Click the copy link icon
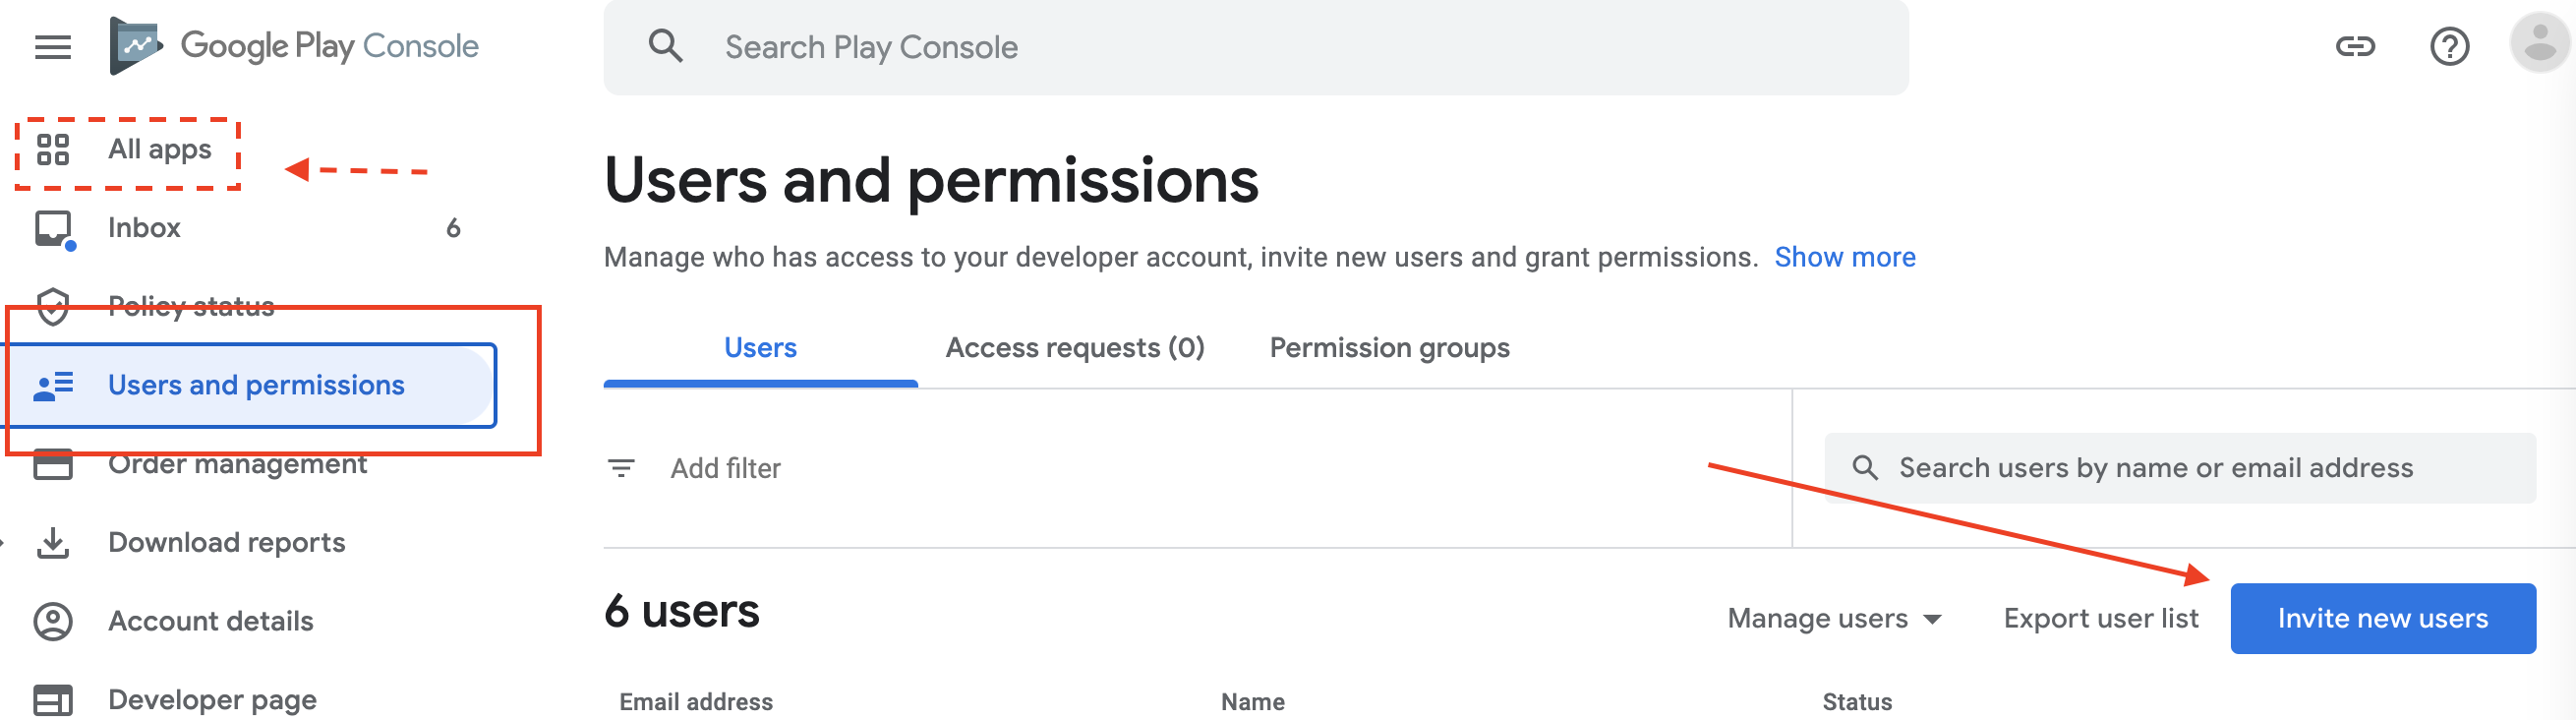This screenshot has width=2576, height=720. click(2355, 46)
